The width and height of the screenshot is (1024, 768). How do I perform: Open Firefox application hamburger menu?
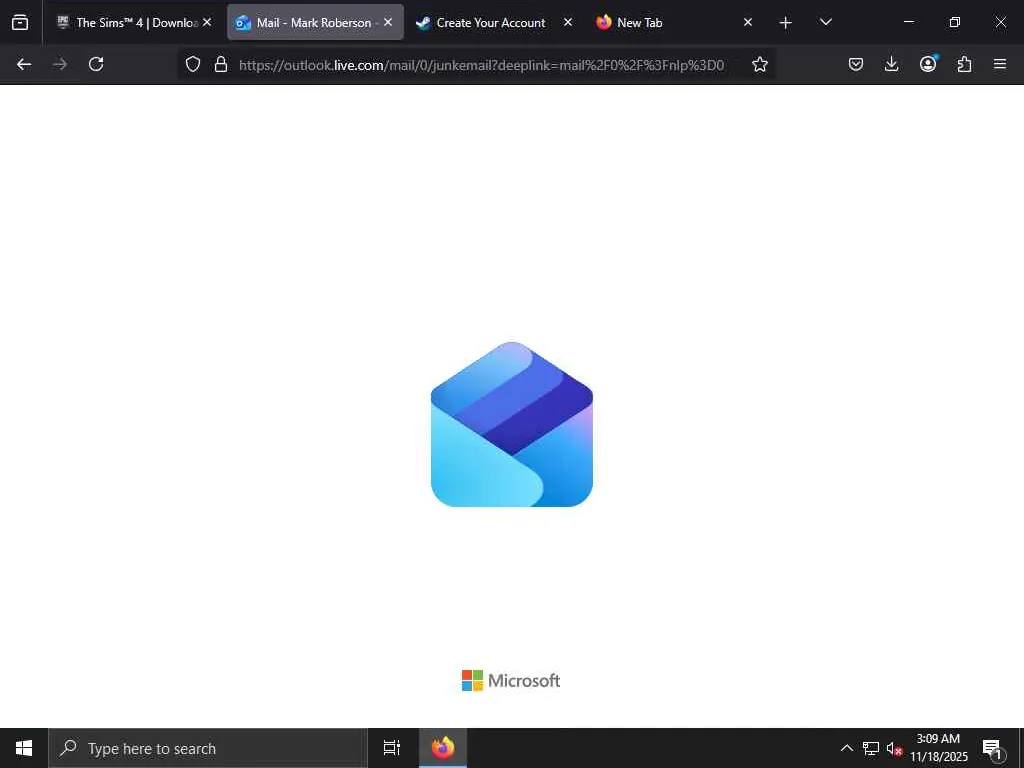click(1000, 64)
